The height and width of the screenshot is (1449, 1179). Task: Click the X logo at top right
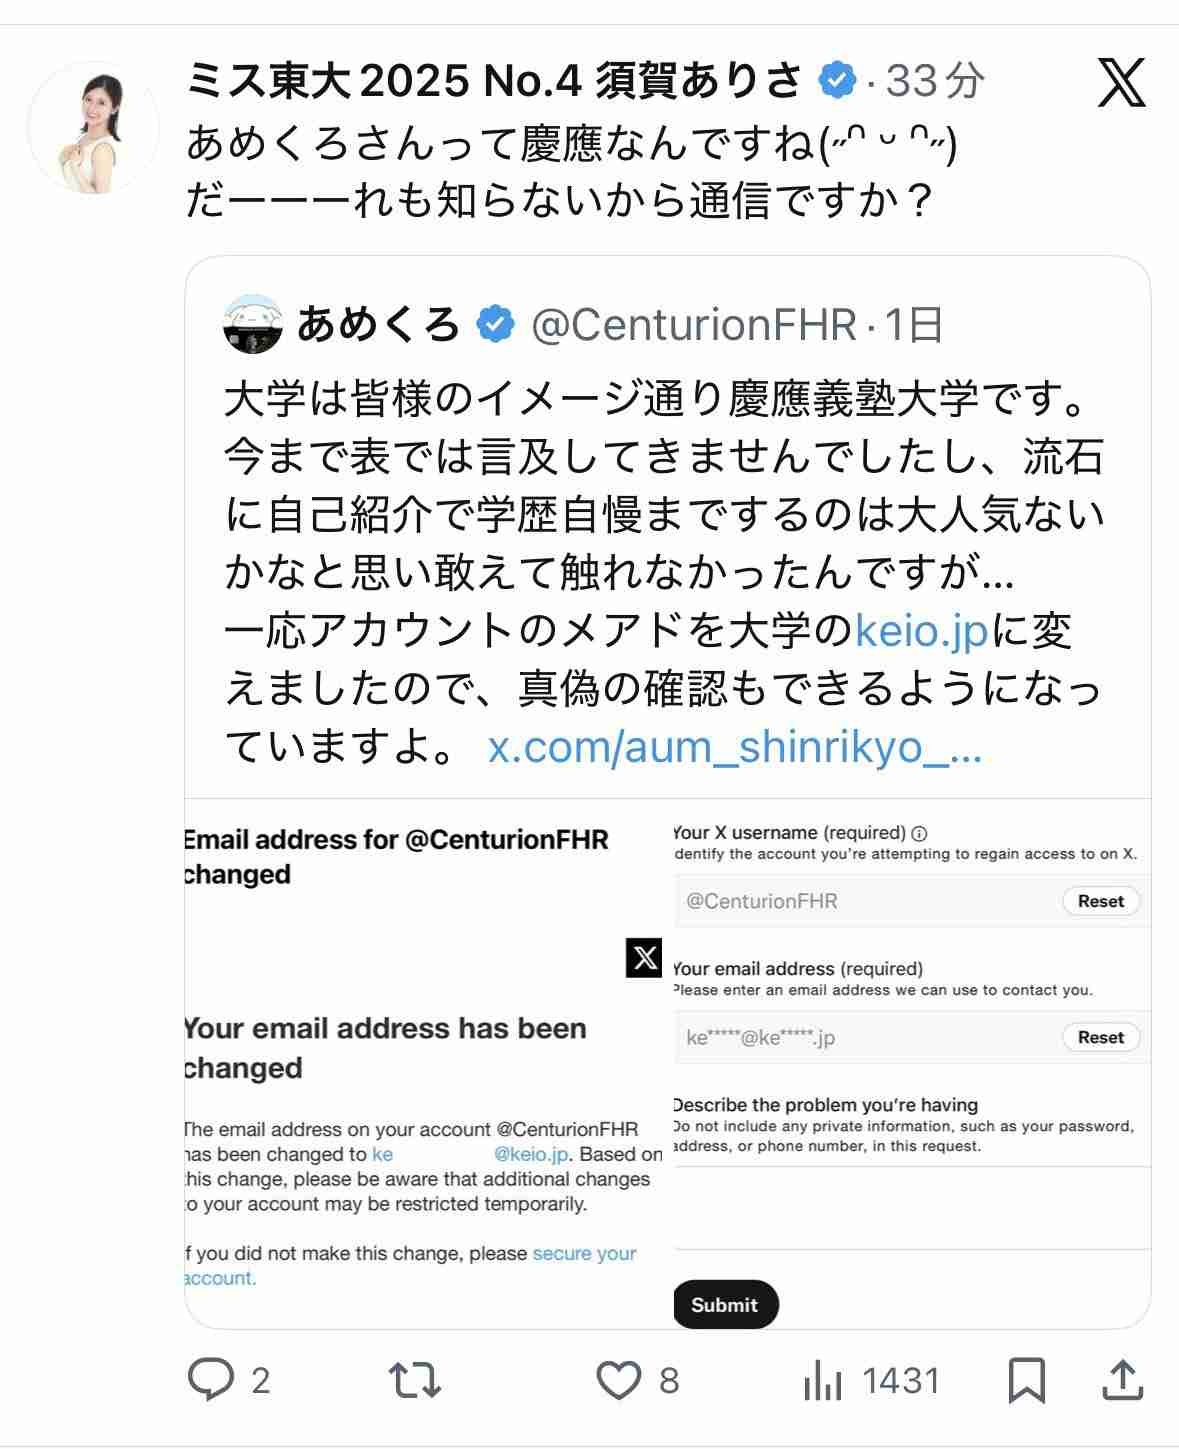[1121, 82]
